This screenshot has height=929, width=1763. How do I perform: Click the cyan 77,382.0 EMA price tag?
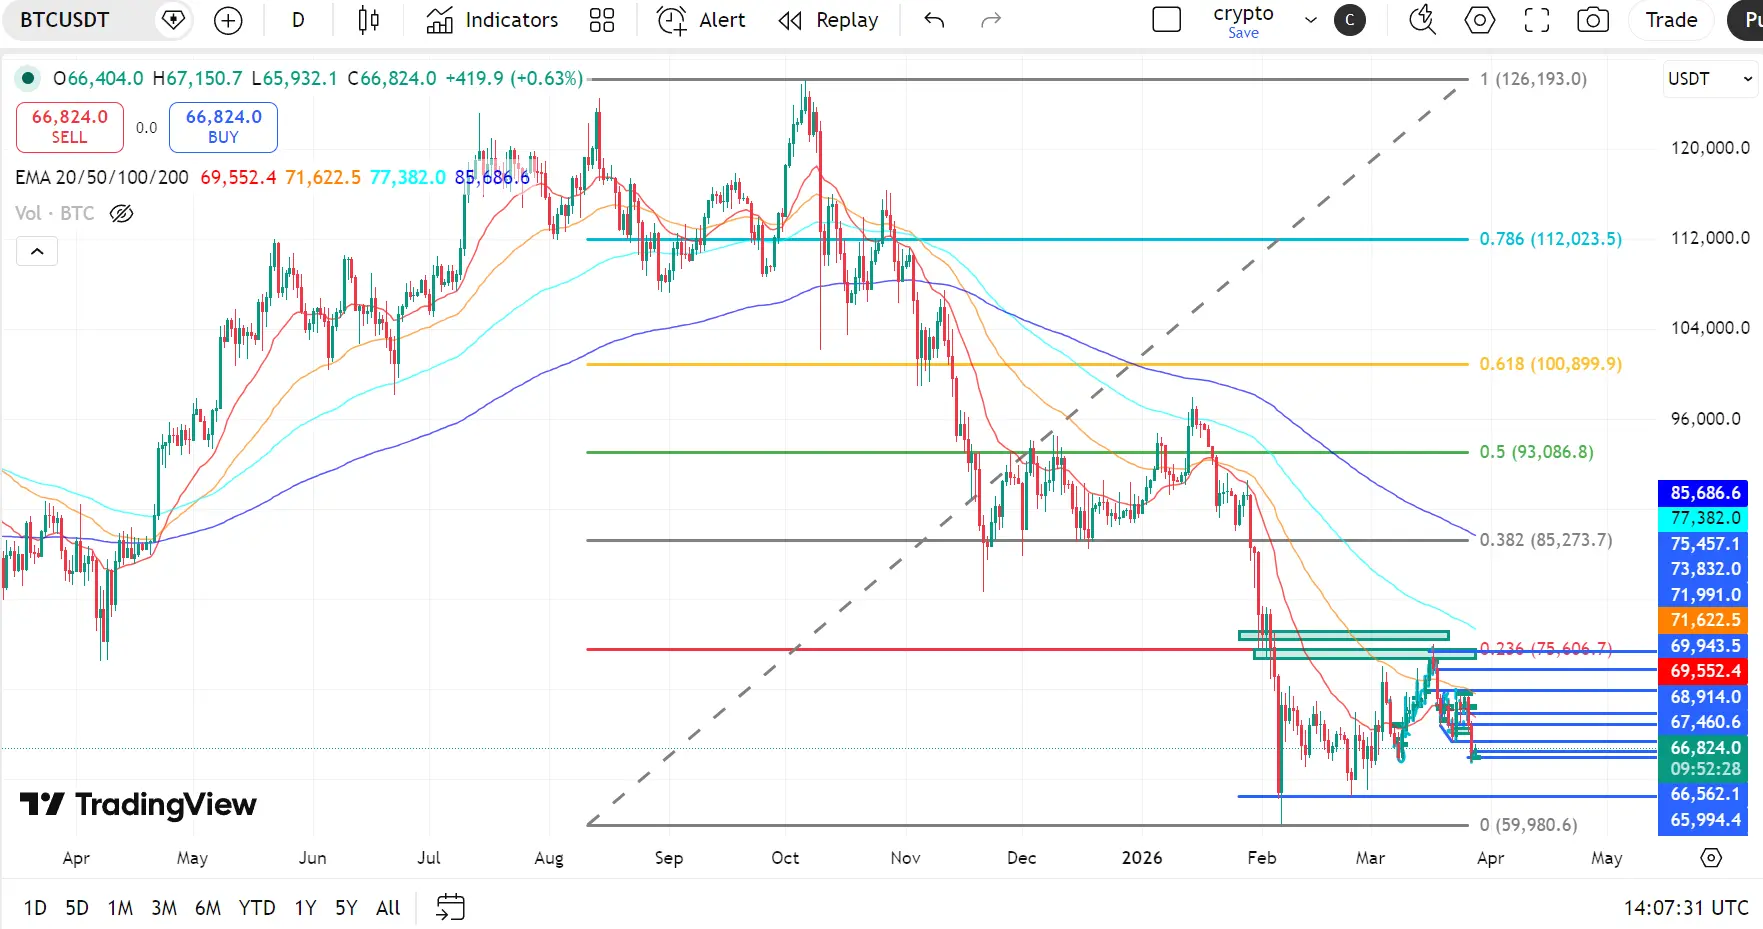(1705, 518)
